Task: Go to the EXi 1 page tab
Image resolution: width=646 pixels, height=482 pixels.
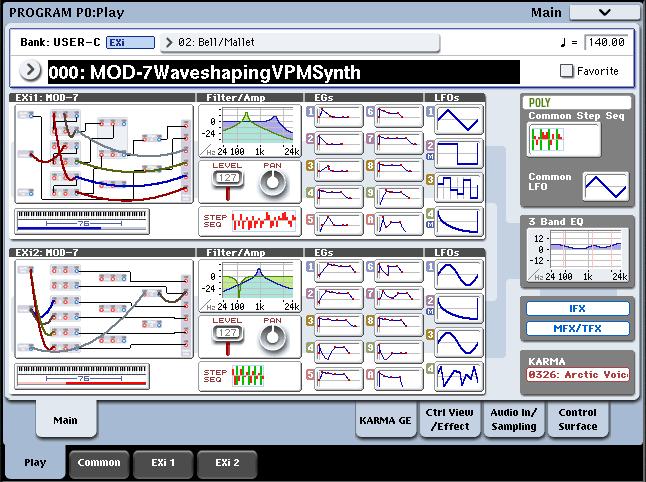Action: coord(163,463)
